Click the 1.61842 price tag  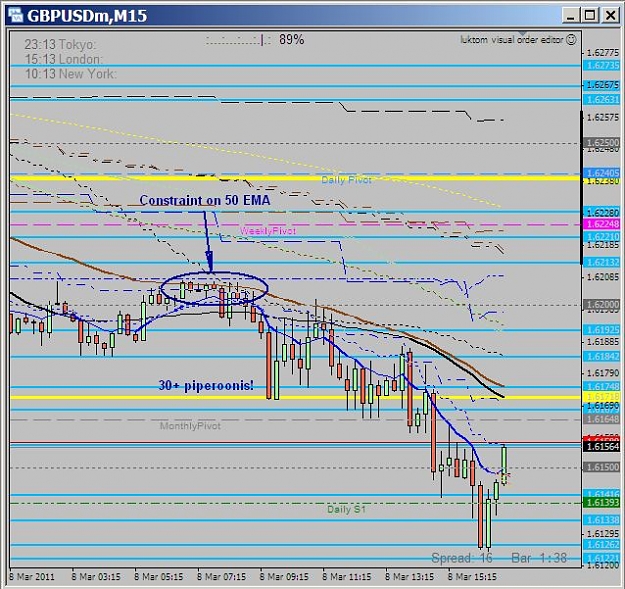pos(601,356)
